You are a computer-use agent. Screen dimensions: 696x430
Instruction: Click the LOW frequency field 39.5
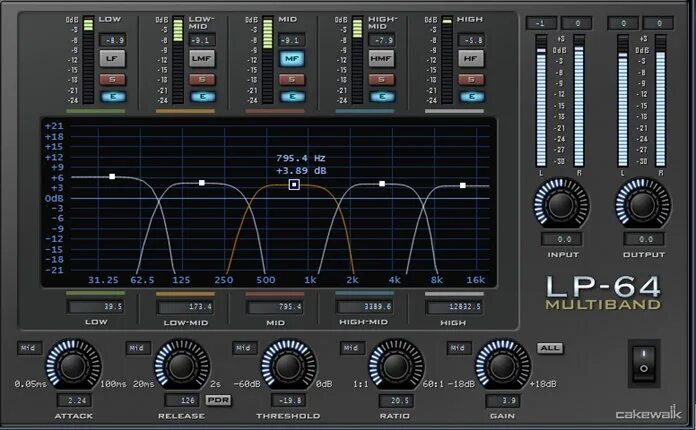(x=95, y=307)
